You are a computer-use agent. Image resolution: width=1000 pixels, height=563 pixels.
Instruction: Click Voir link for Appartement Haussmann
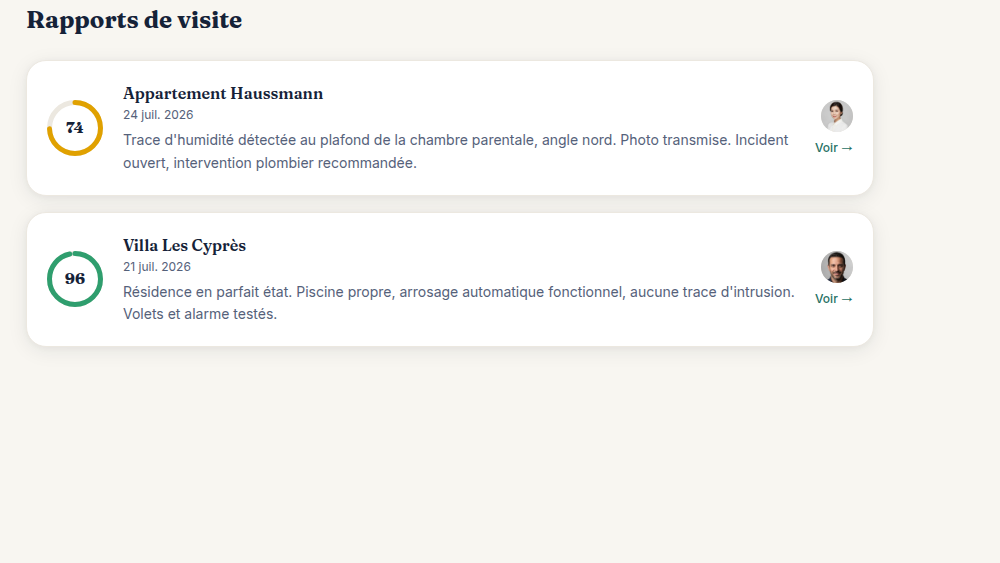(x=834, y=148)
